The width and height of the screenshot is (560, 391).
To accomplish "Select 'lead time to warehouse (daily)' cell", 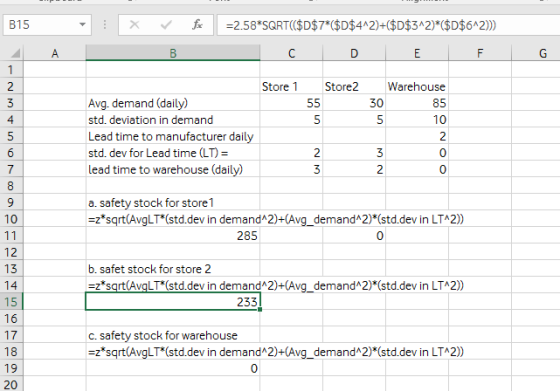I will 173,169.
